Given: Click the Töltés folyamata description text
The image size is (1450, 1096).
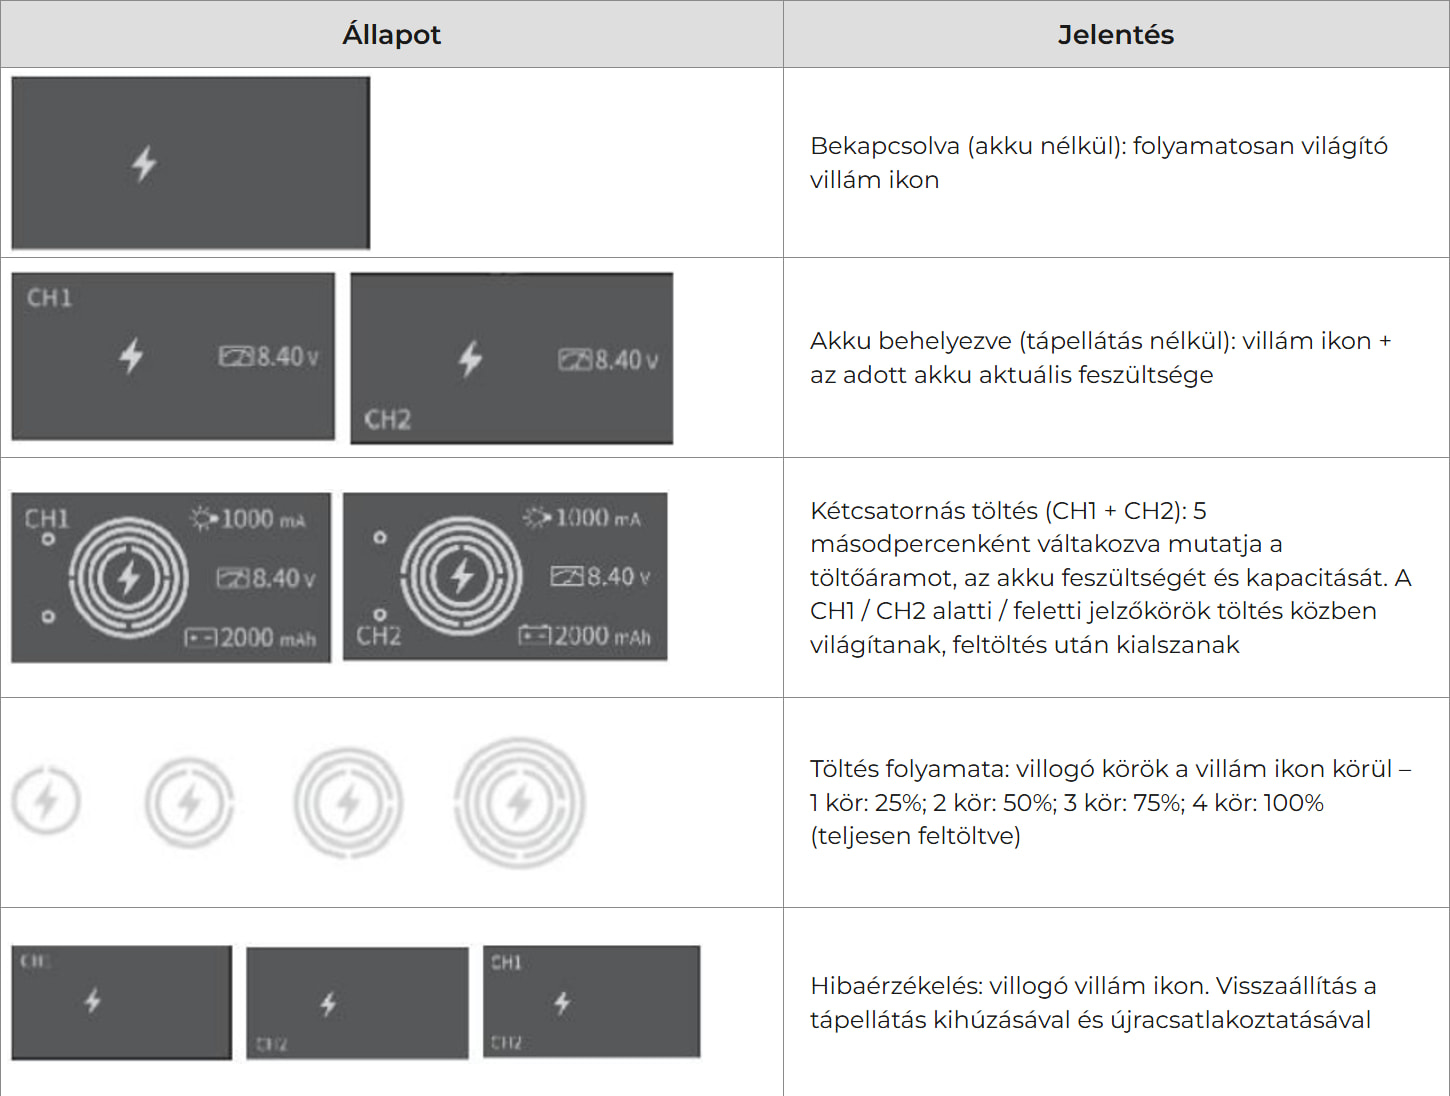Looking at the screenshot, I should 1110,802.
